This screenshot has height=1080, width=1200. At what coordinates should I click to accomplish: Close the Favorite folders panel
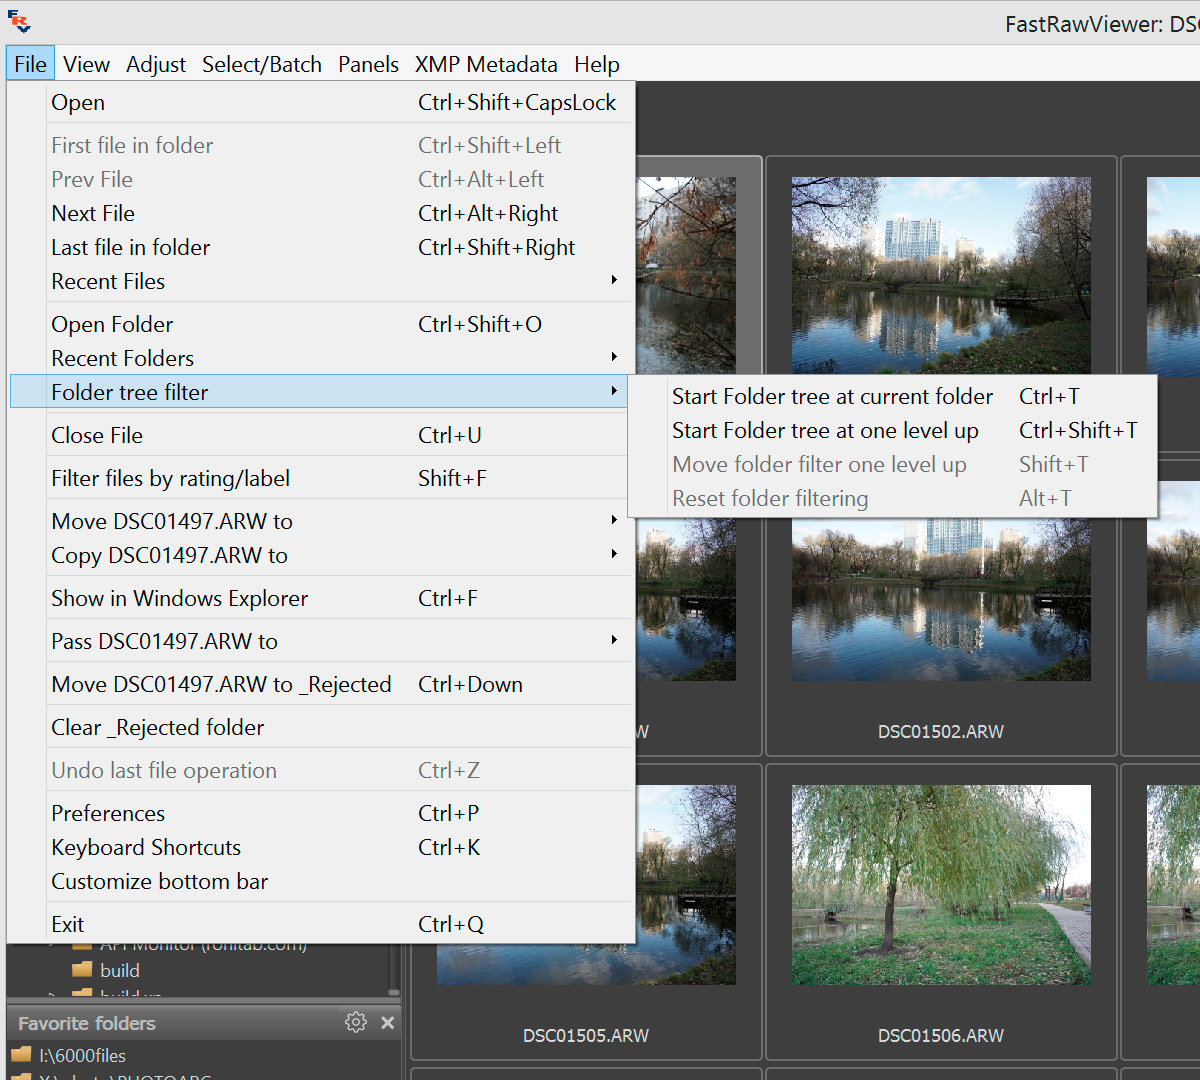pyautogui.click(x=388, y=1022)
